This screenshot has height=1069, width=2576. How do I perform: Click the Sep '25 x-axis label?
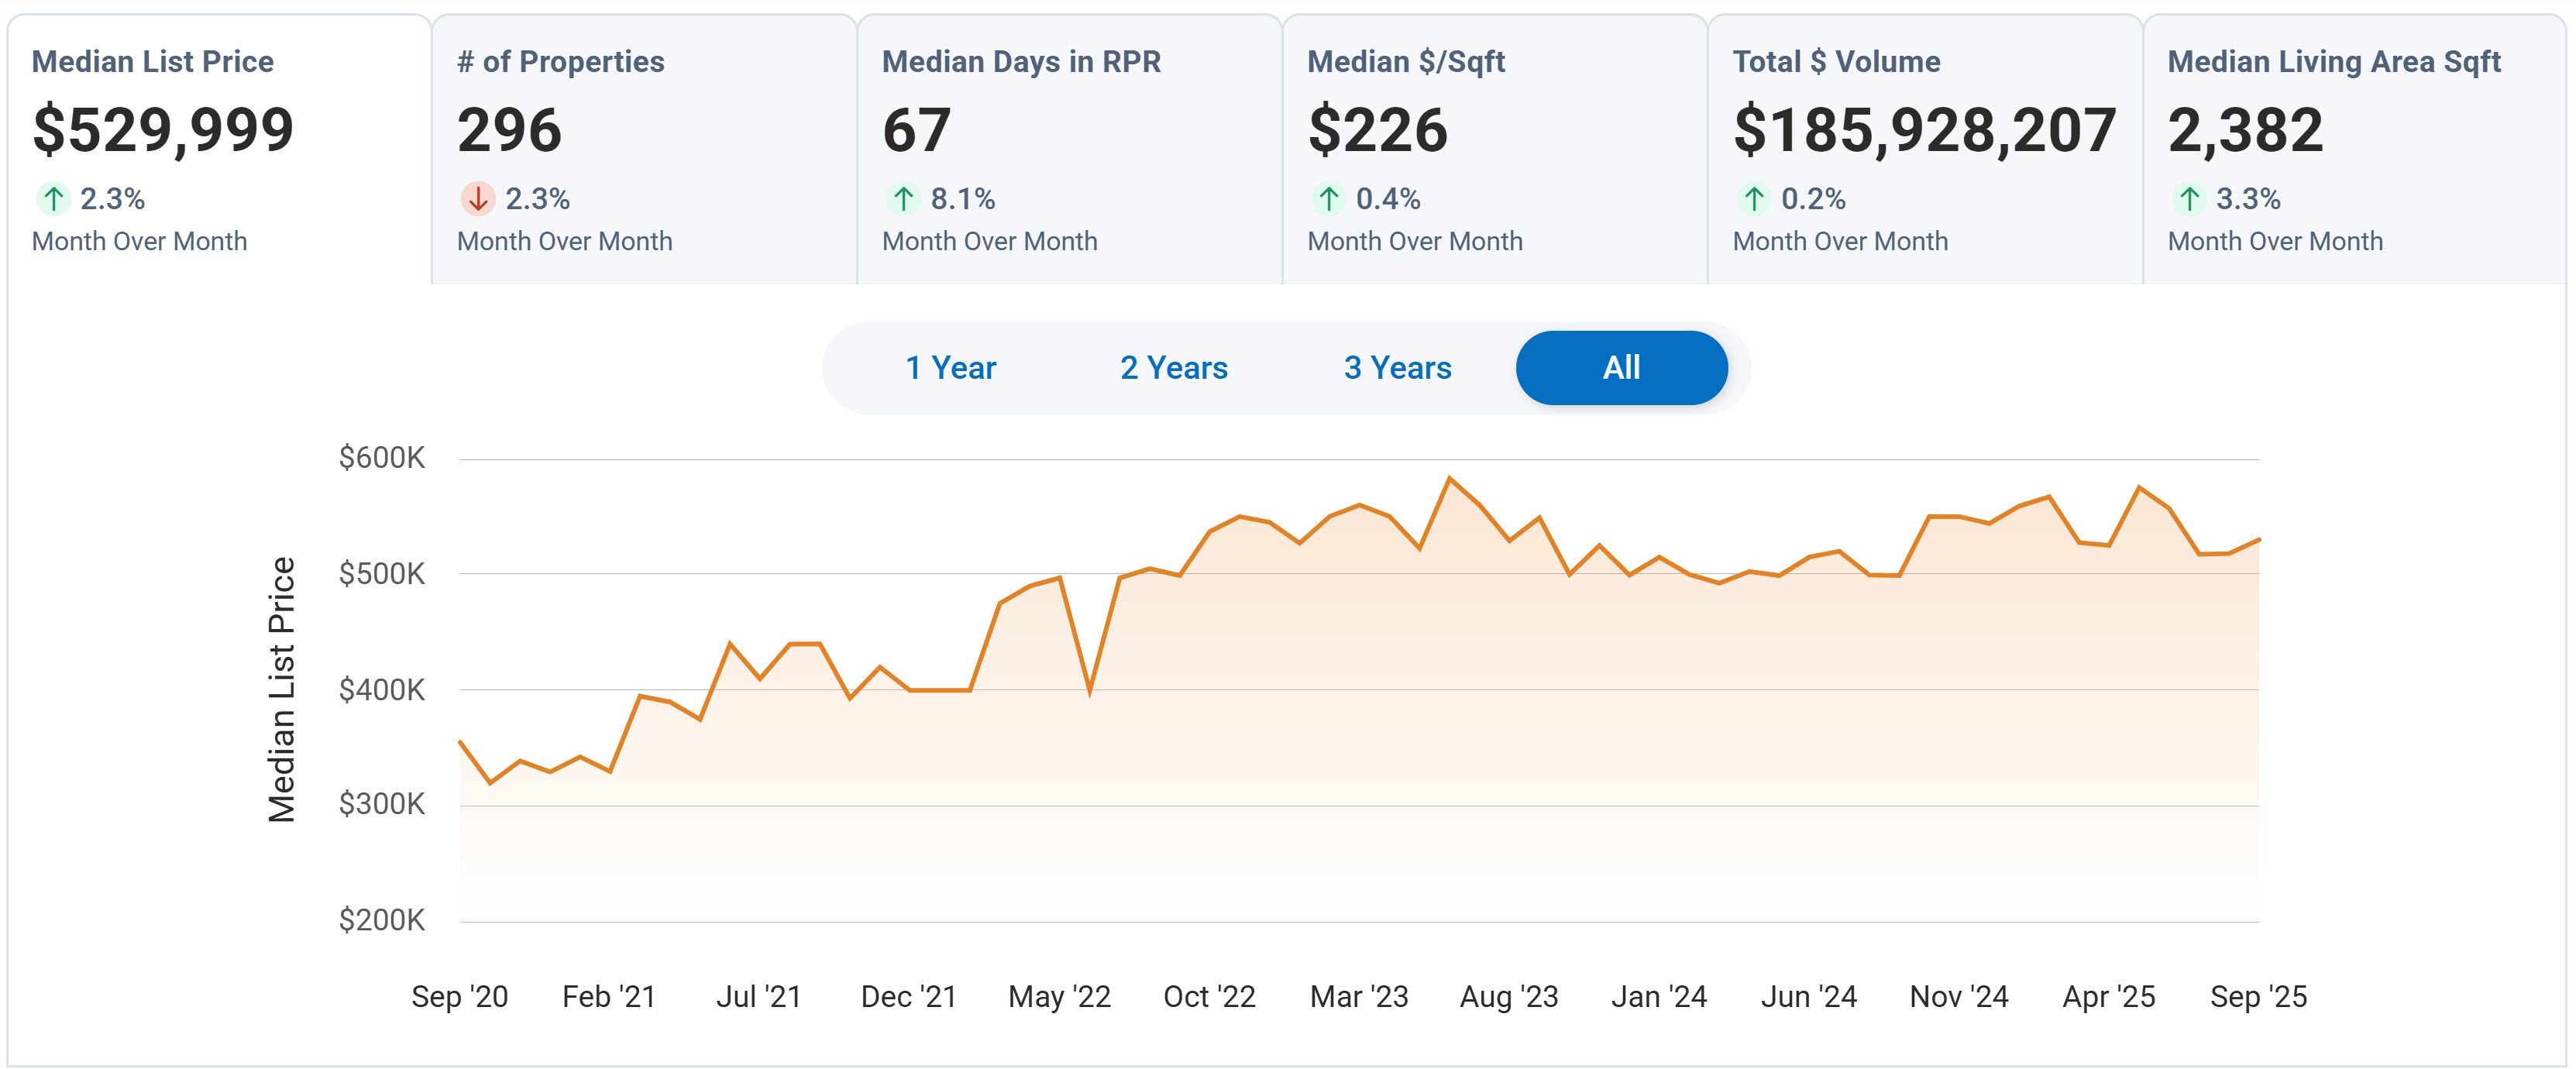(2258, 996)
